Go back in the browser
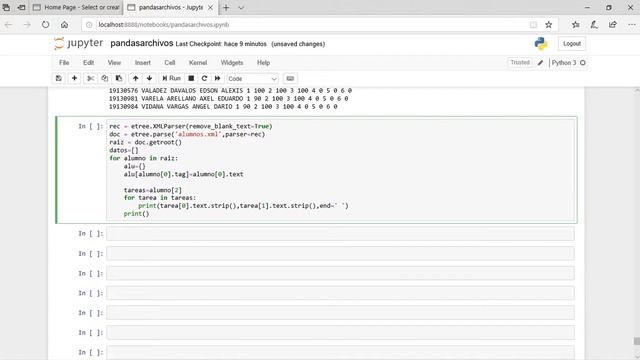This screenshot has height=360, width=640. pos(9,25)
